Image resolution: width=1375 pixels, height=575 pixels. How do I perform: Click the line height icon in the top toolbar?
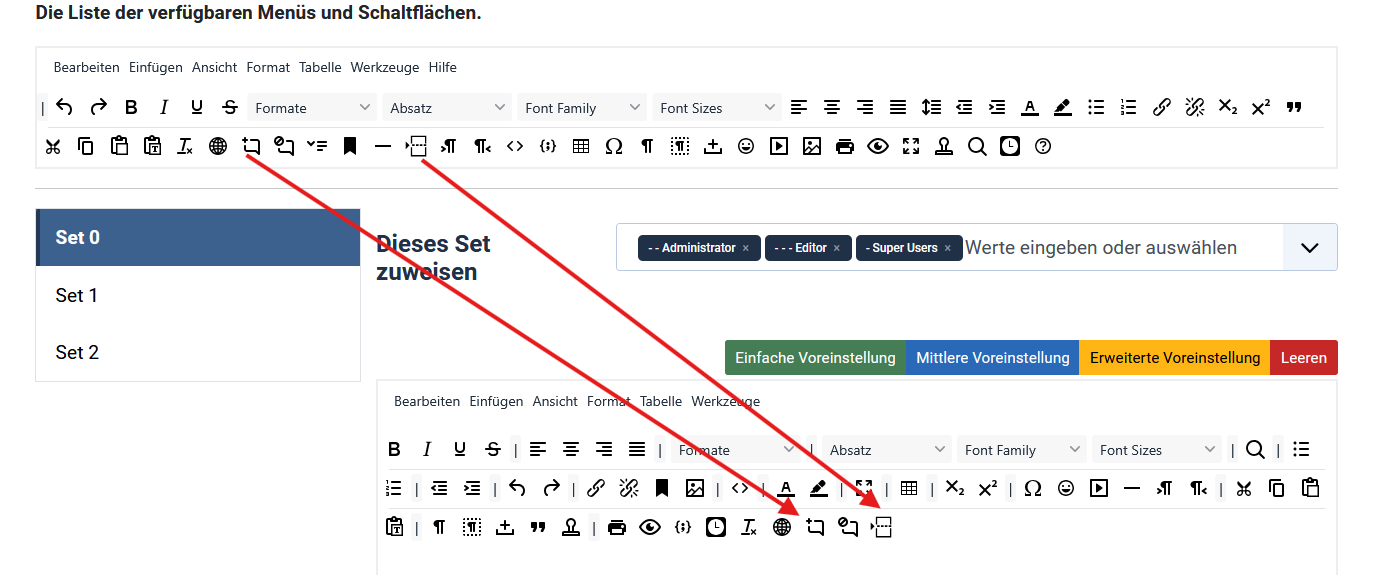[x=931, y=107]
